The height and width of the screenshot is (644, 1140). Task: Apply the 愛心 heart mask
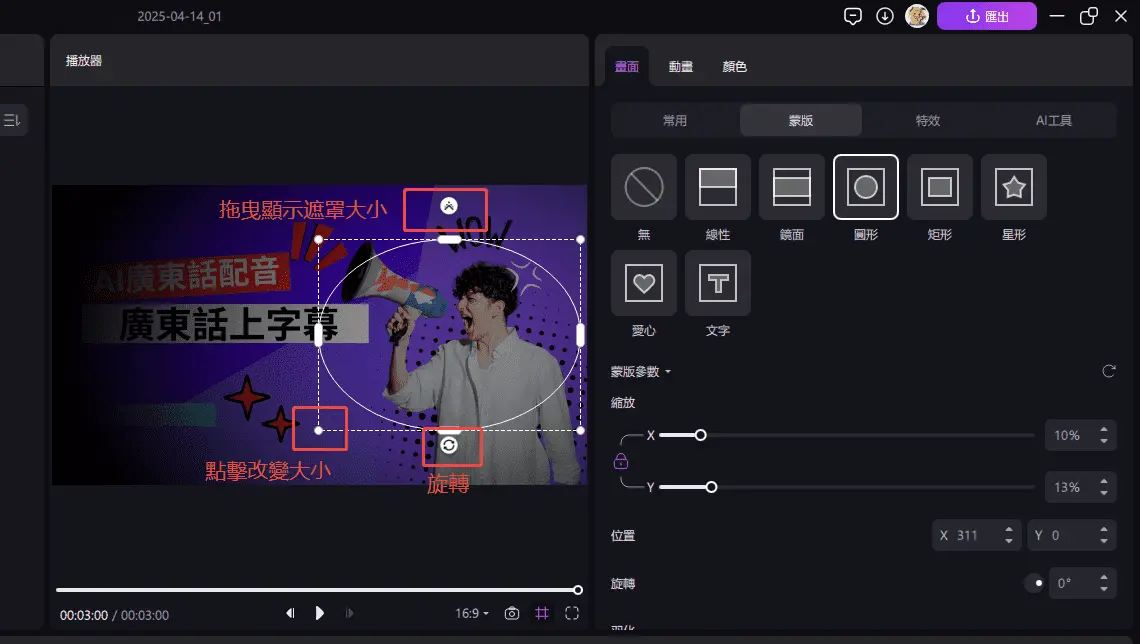tap(643, 283)
